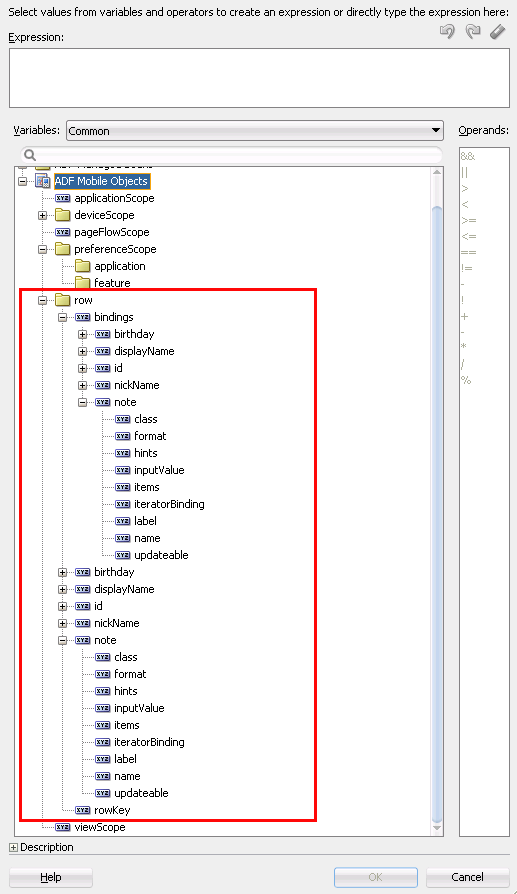This screenshot has height=894, width=517.
Task: Select name under bindings note
Action: click(x=147, y=538)
